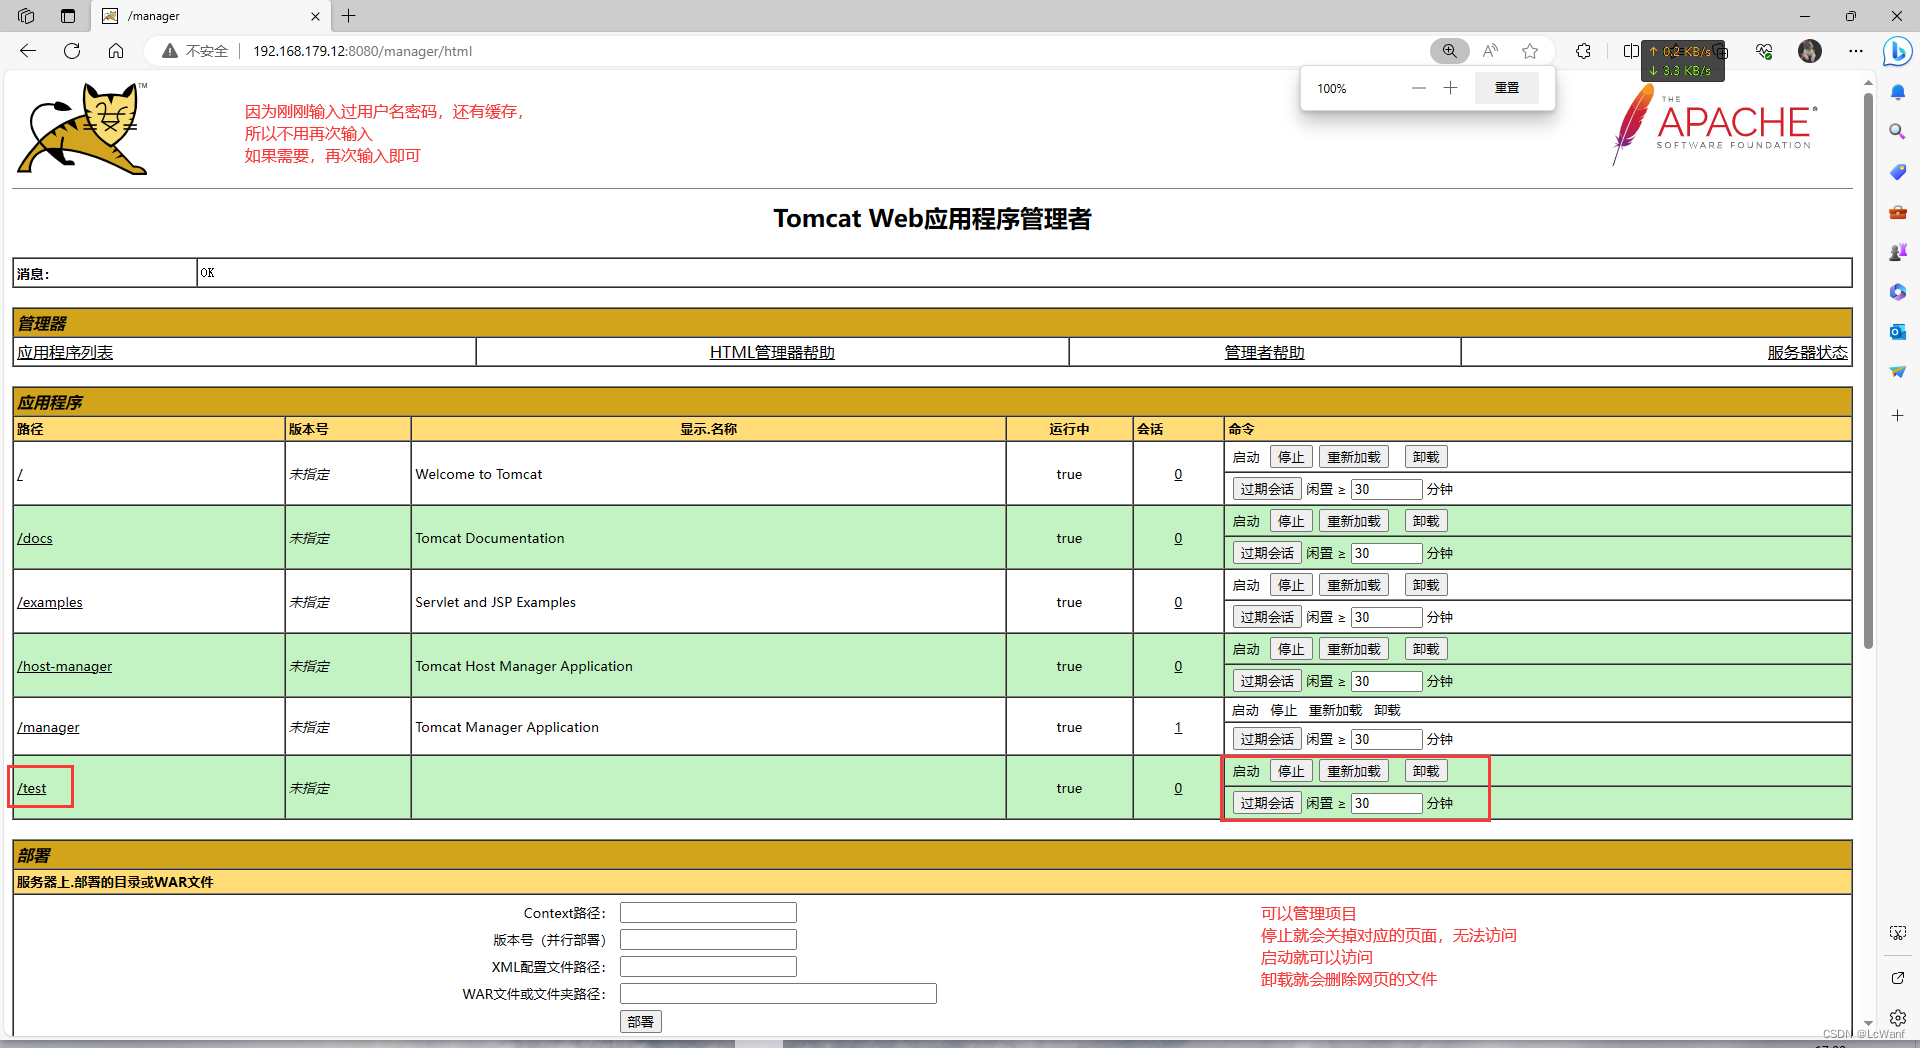
Task: Open 服务器状态 link
Action: [x=1808, y=352]
